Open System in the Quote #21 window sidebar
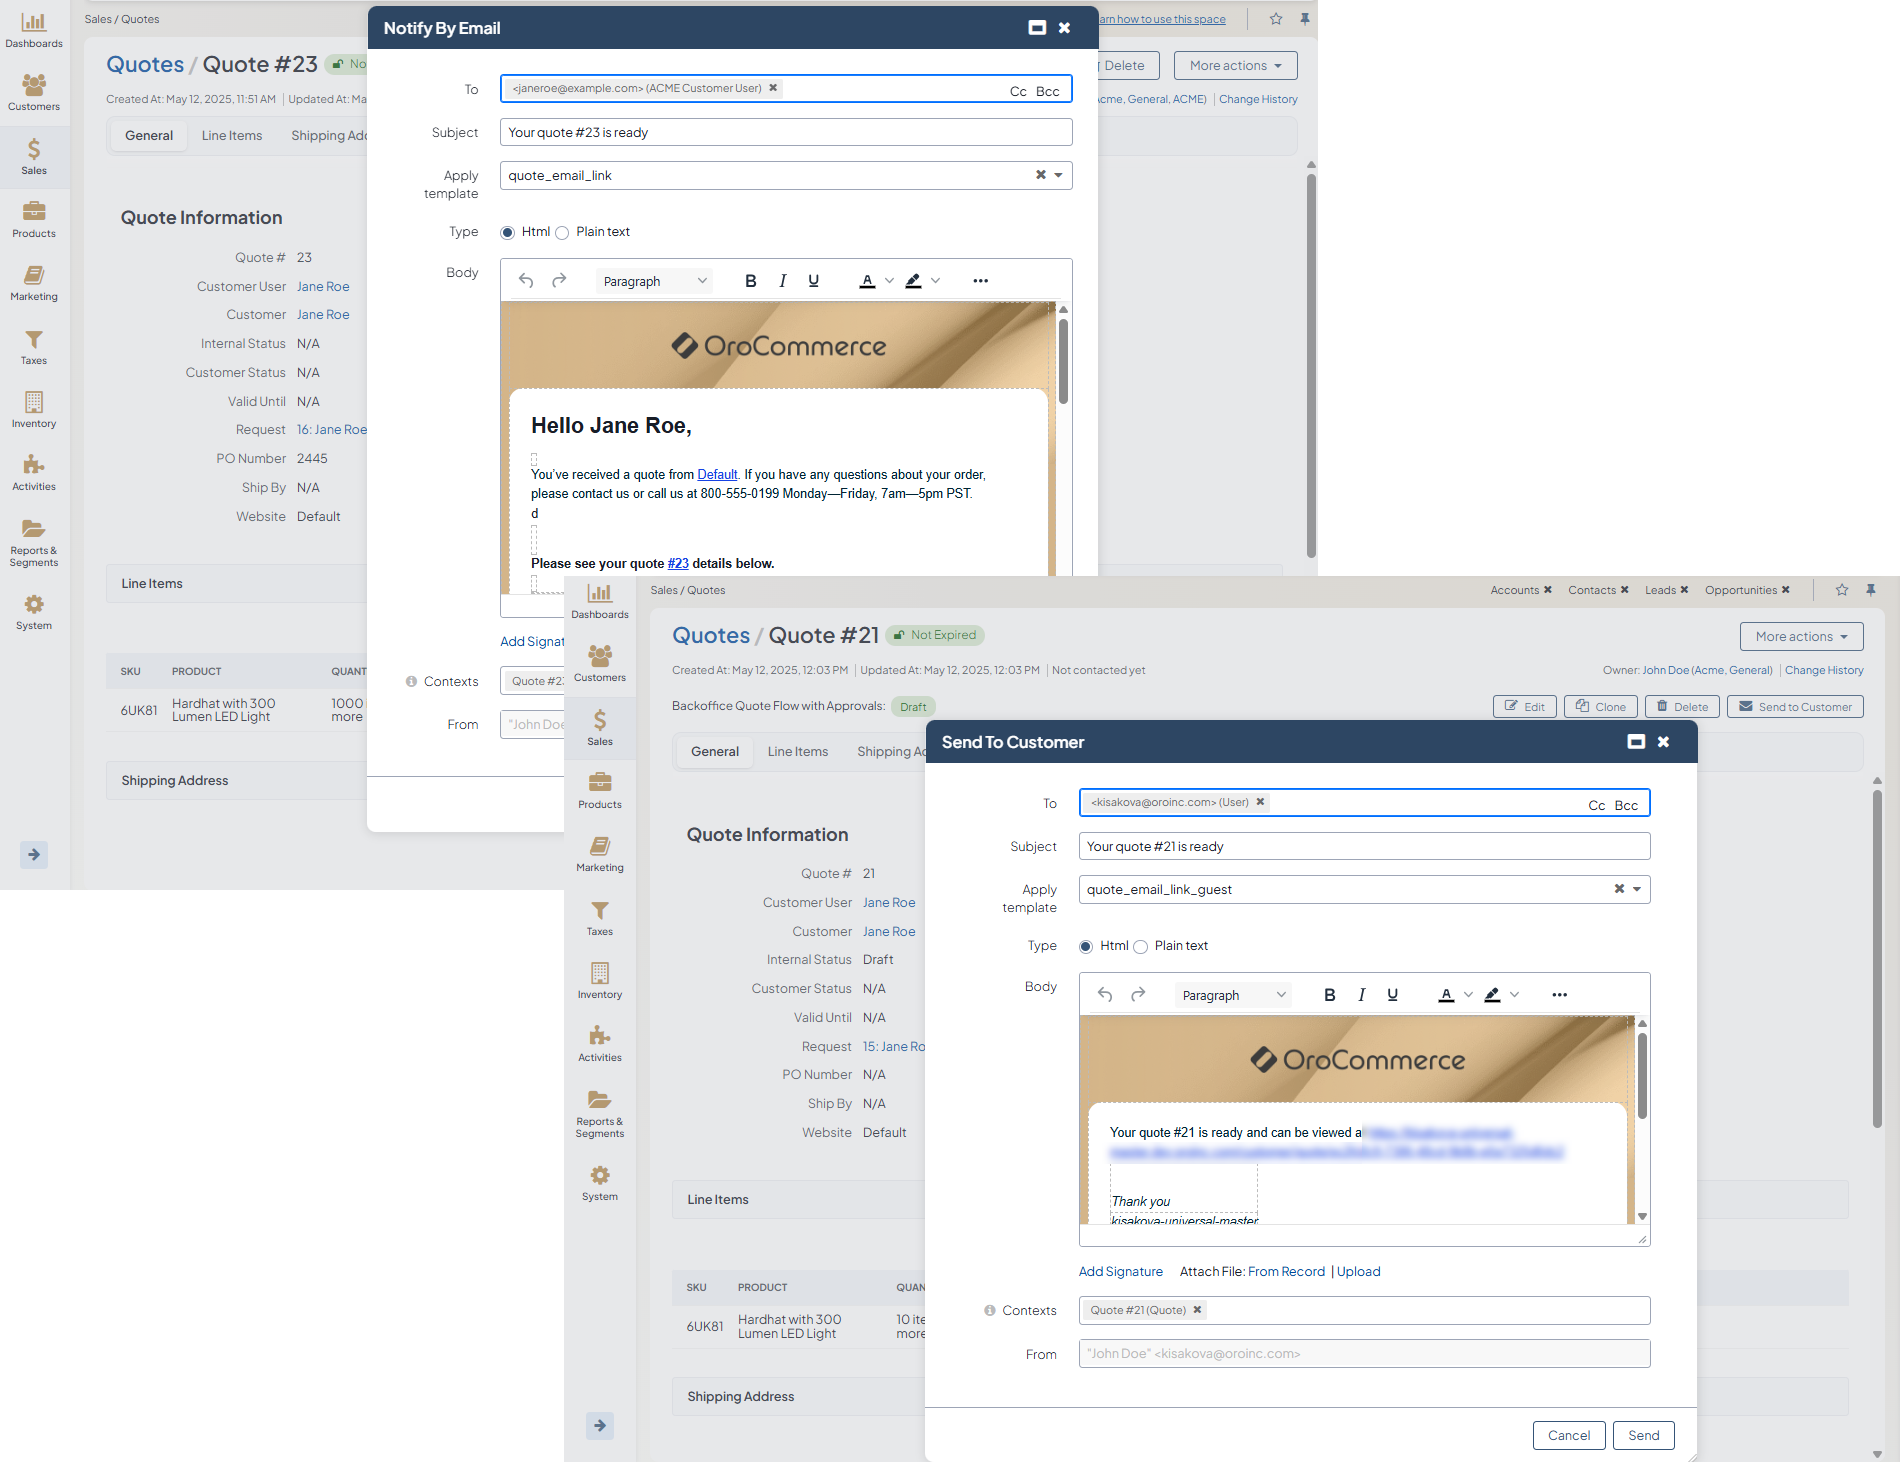 (600, 1183)
